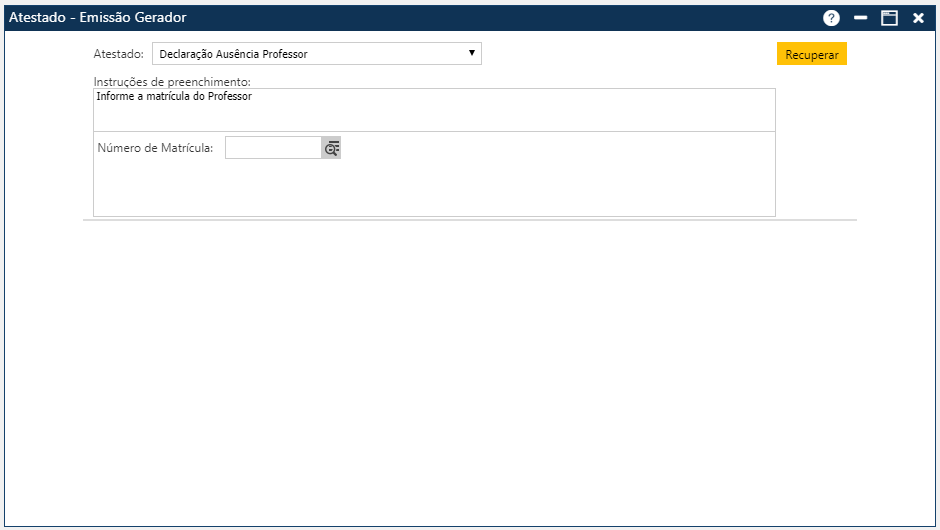Click the matrícula search lookup icon
The image size is (940, 530).
(x=331, y=148)
